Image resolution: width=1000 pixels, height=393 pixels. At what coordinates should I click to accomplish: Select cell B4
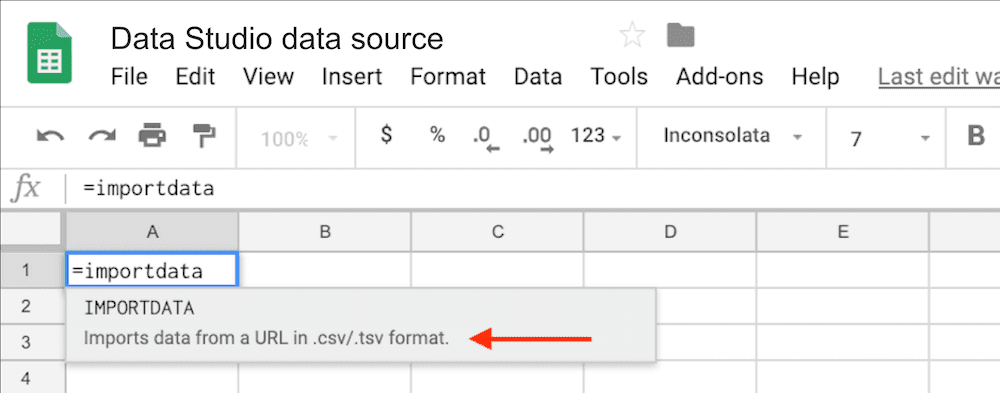click(x=325, y=379)
